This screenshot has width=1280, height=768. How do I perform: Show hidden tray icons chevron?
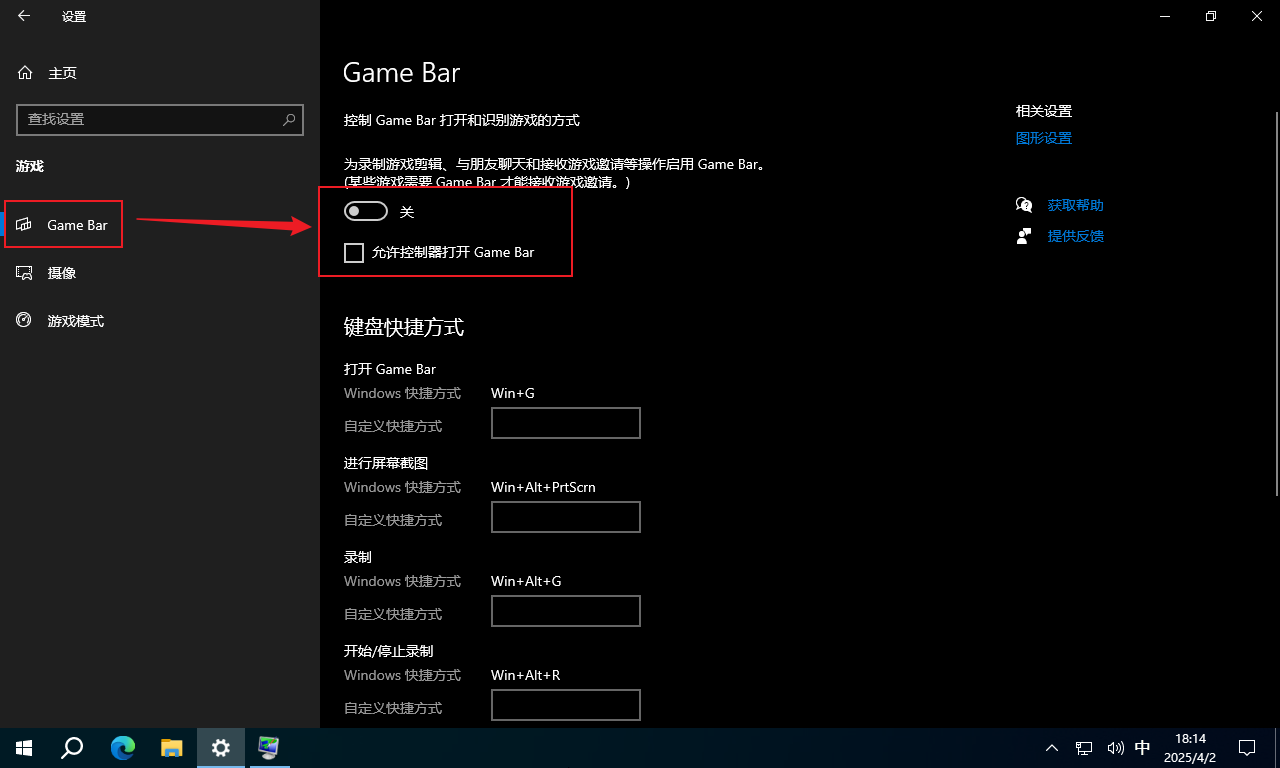pos(1052,747)
